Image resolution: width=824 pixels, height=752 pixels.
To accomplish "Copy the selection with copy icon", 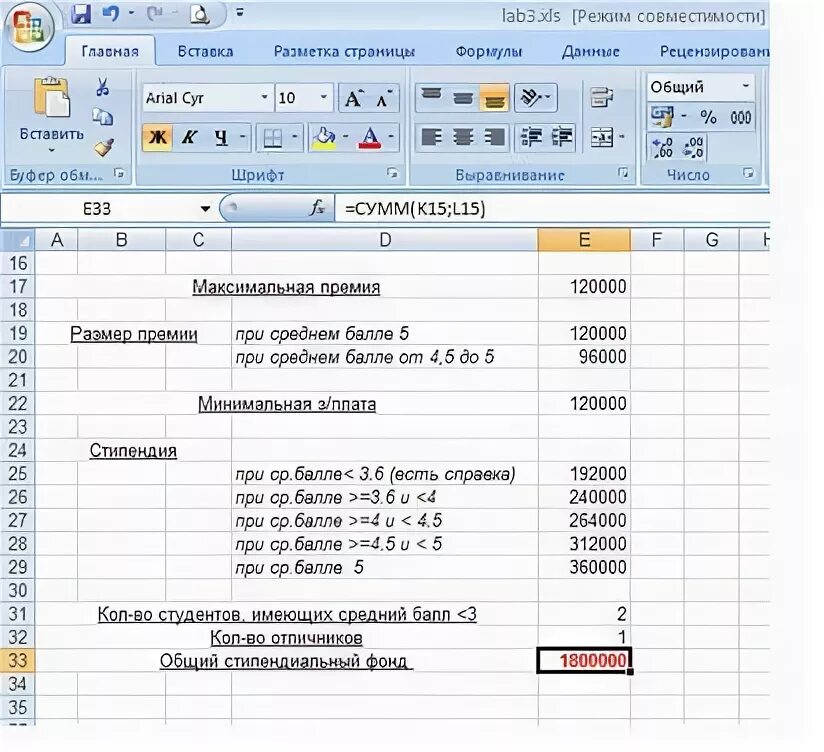I will [x=102, y=116].
